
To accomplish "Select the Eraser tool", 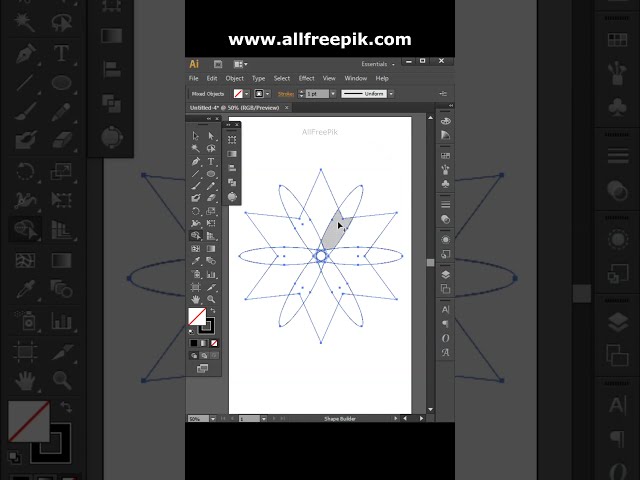I will (x=211, y=198).
